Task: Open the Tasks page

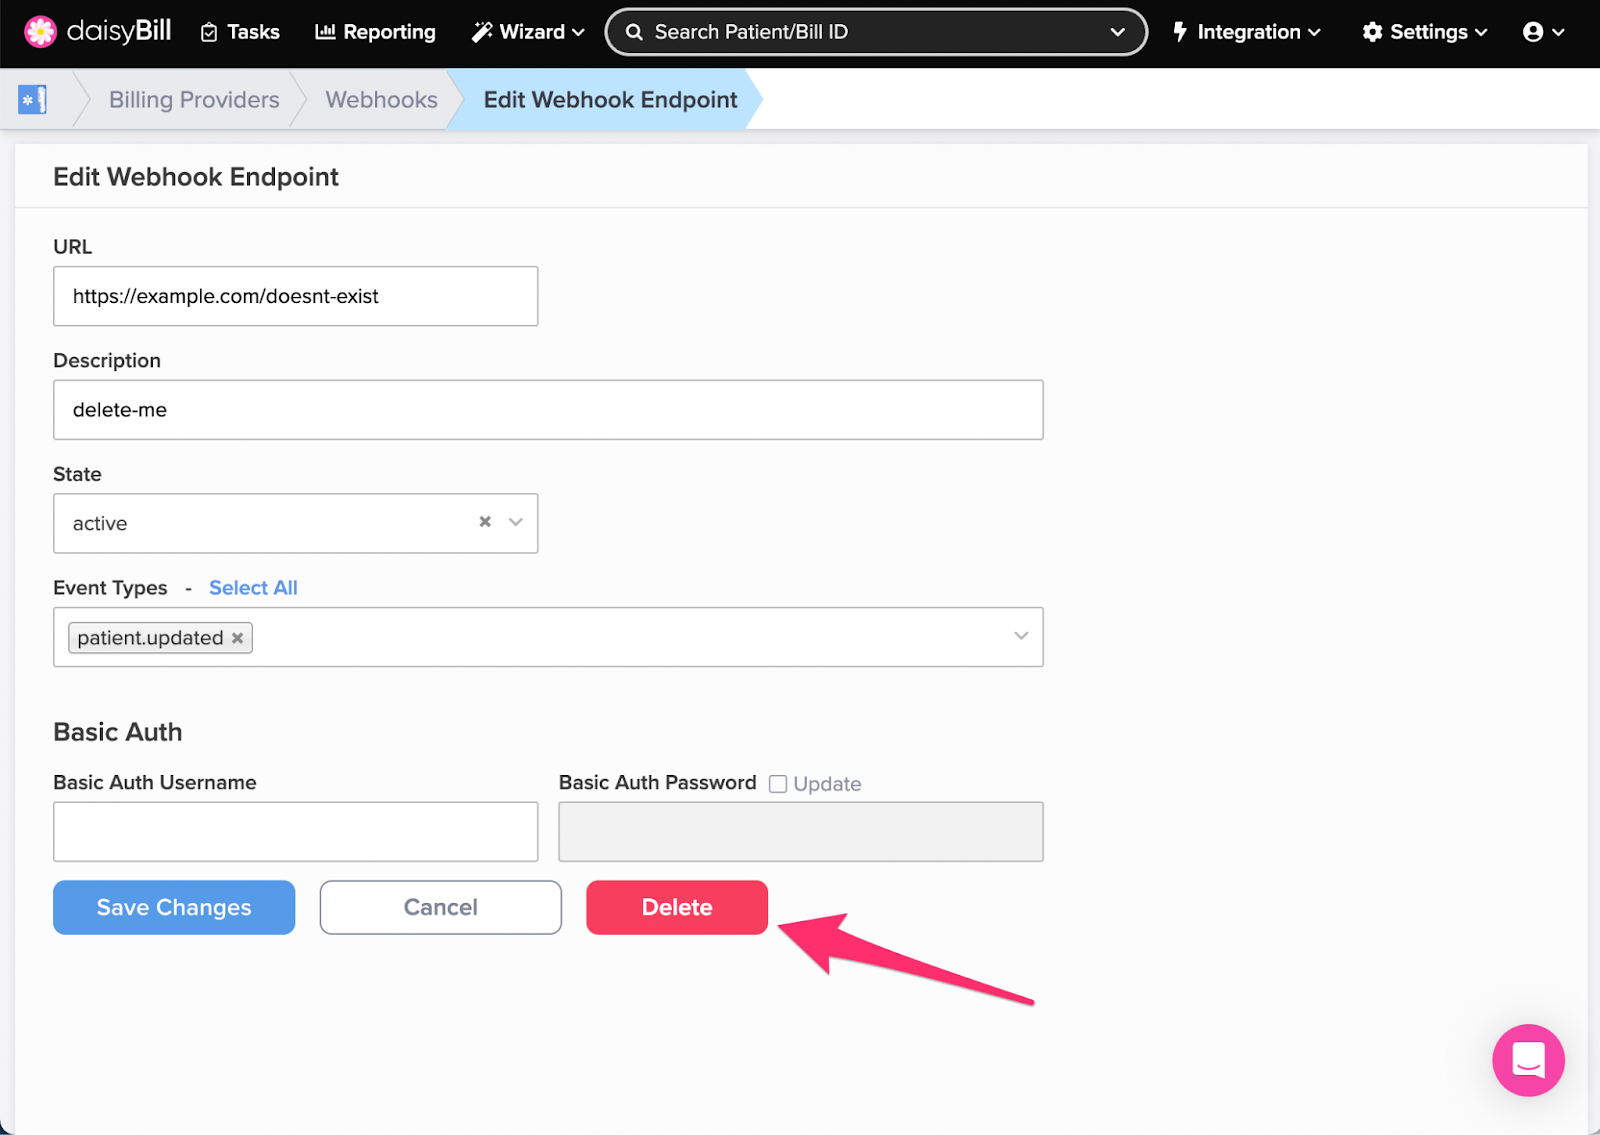Action: [x=240, y=32]
